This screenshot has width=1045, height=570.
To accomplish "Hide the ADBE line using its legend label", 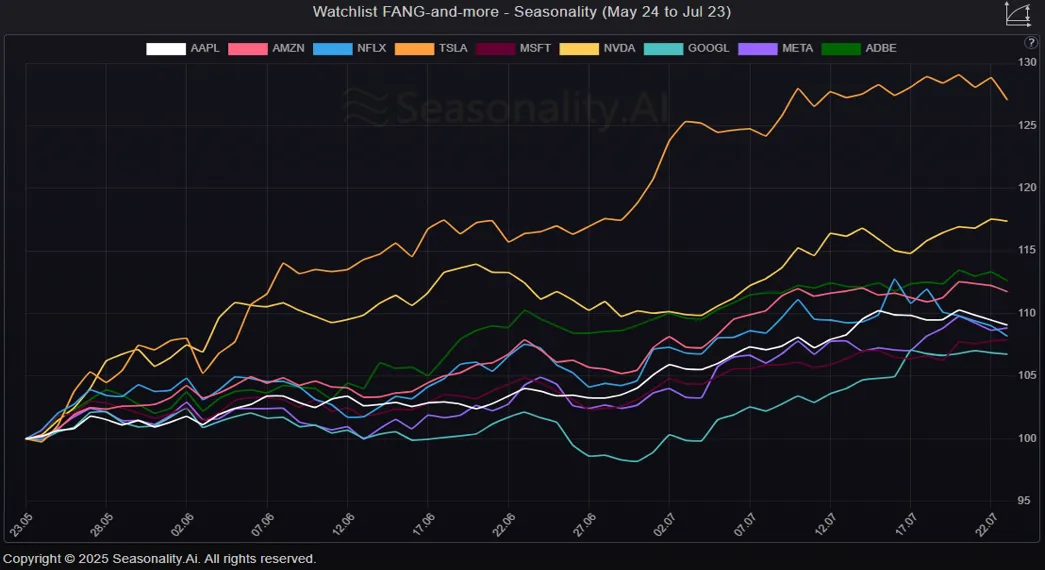I will [880, 49].
